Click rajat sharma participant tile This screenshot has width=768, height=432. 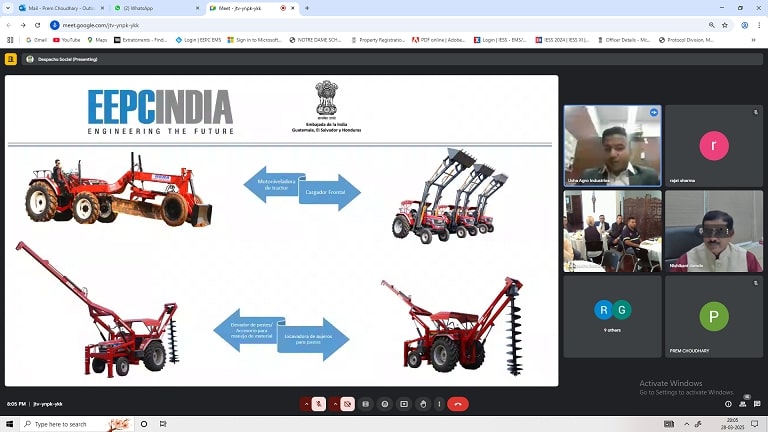714,145
